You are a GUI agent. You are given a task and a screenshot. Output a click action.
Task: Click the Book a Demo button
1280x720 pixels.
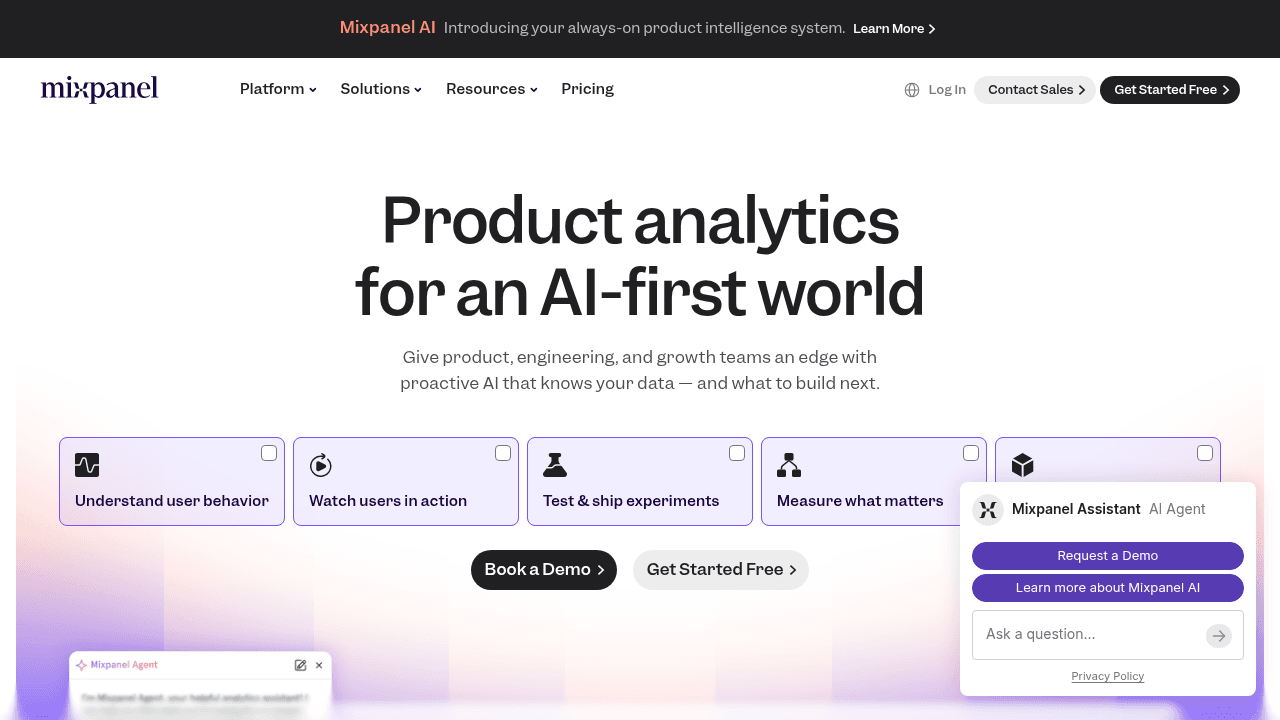click(544, 570)
